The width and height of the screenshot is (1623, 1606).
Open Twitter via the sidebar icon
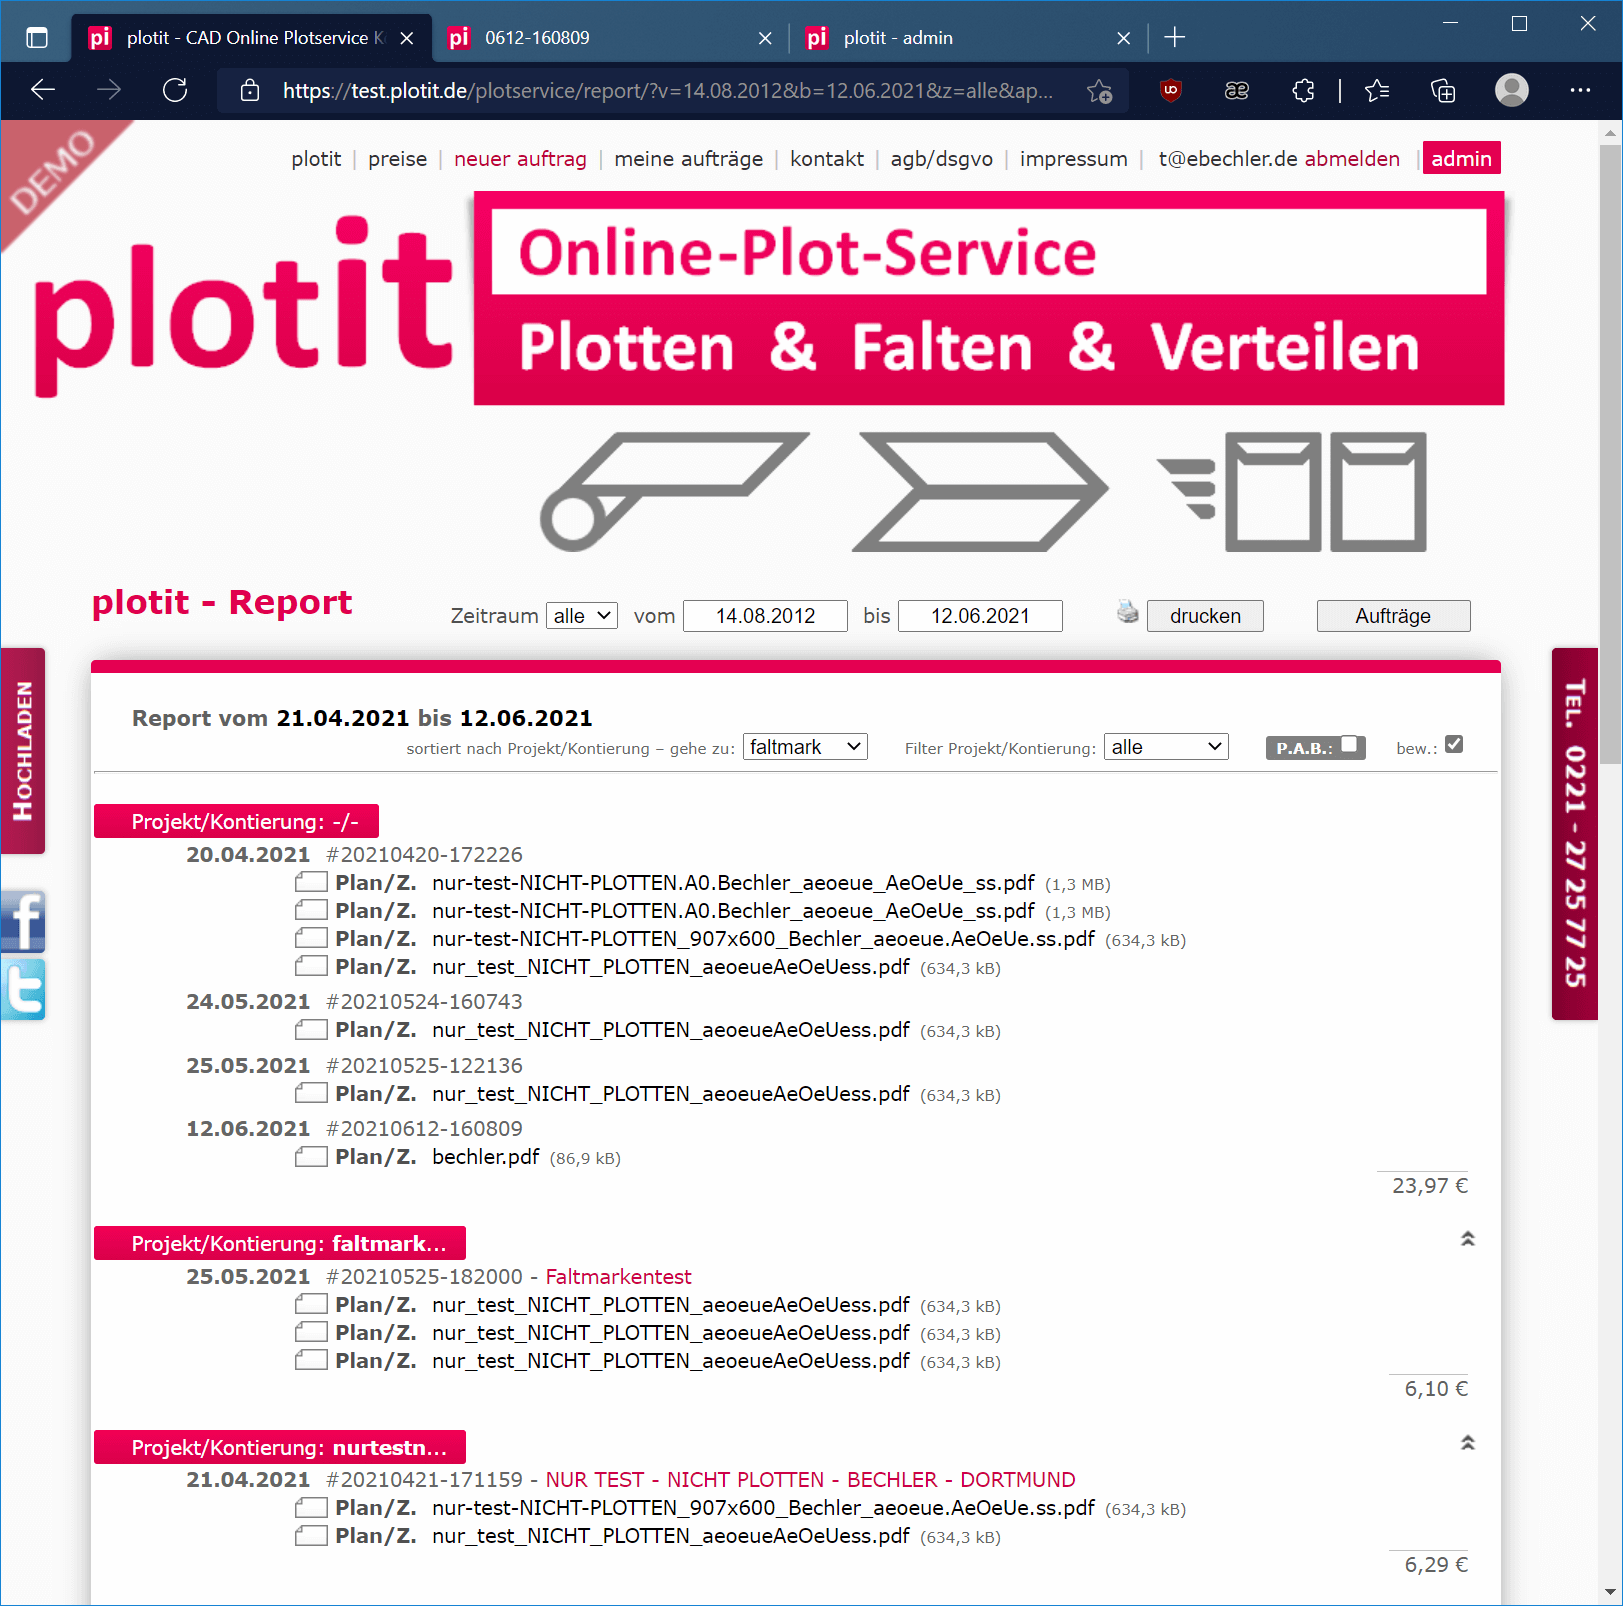point(23,989)
